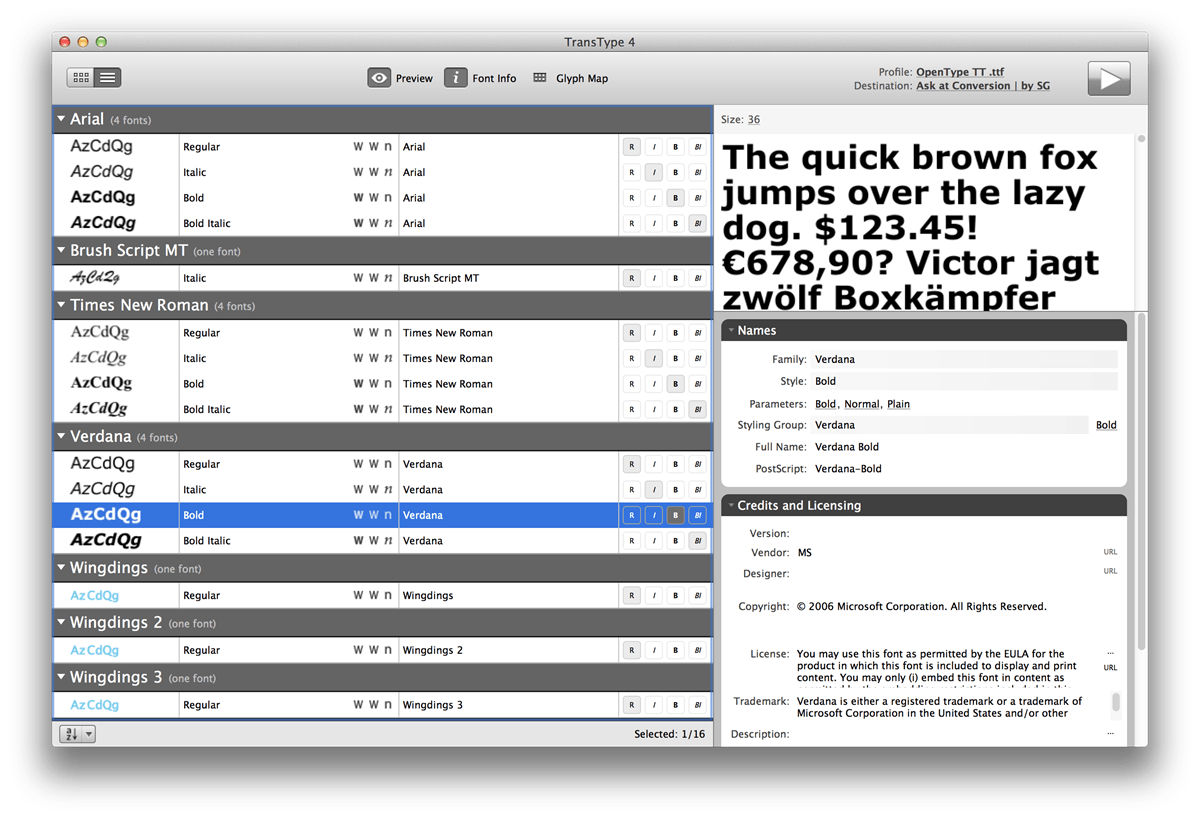Click the B button in selected Verdana Bold row
1200x818 pixels.
[x=675, y=515]
